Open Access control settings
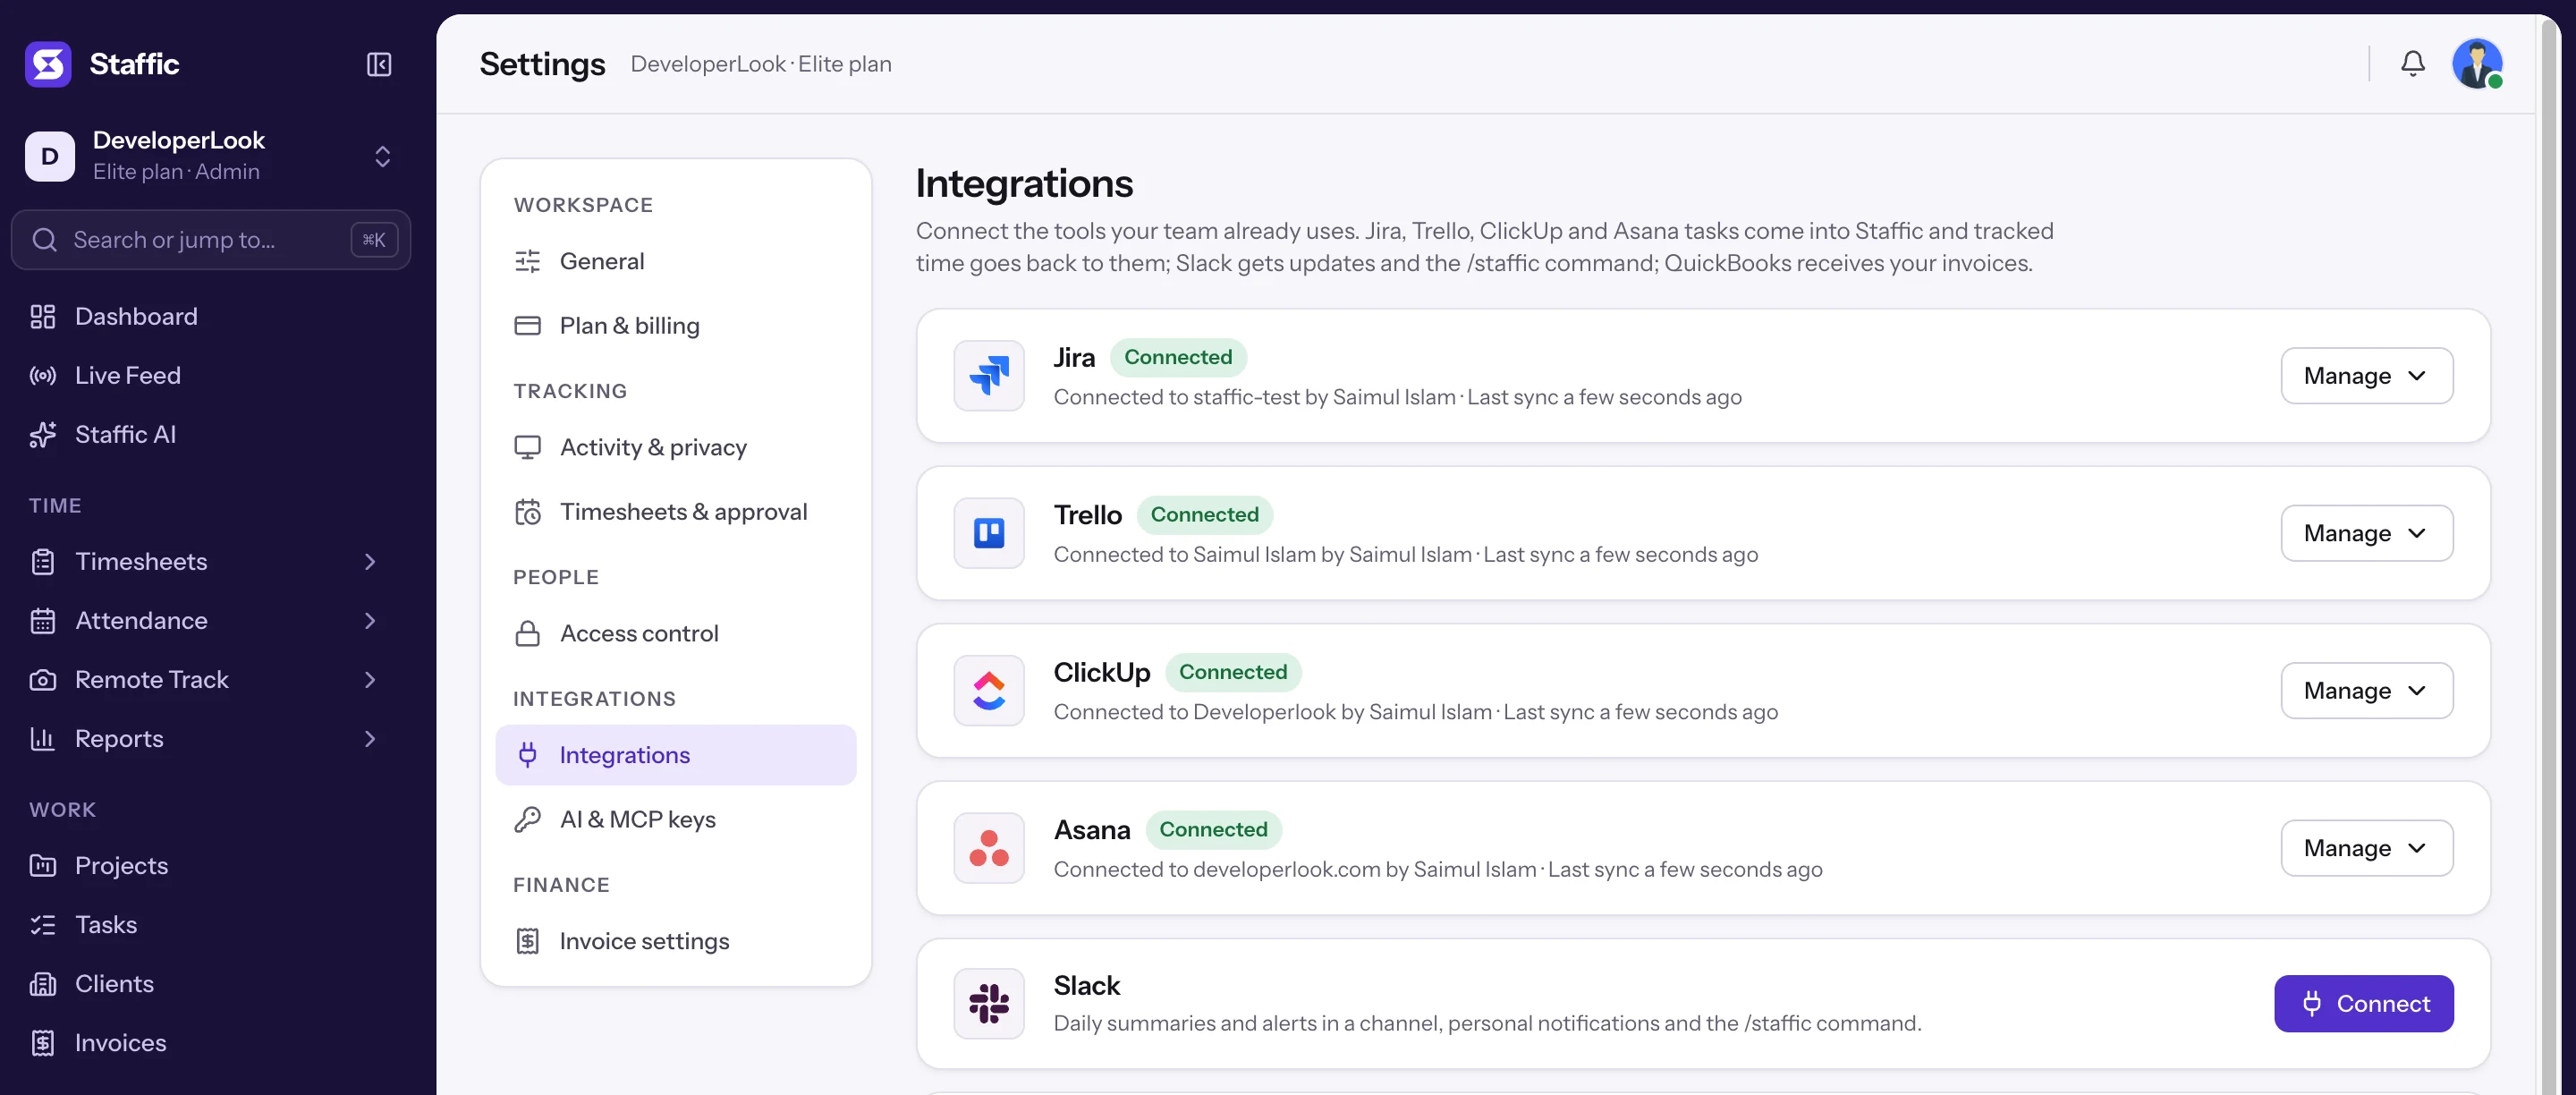Viewport: 2576px width, 1095px height. (x=676, y=633)
